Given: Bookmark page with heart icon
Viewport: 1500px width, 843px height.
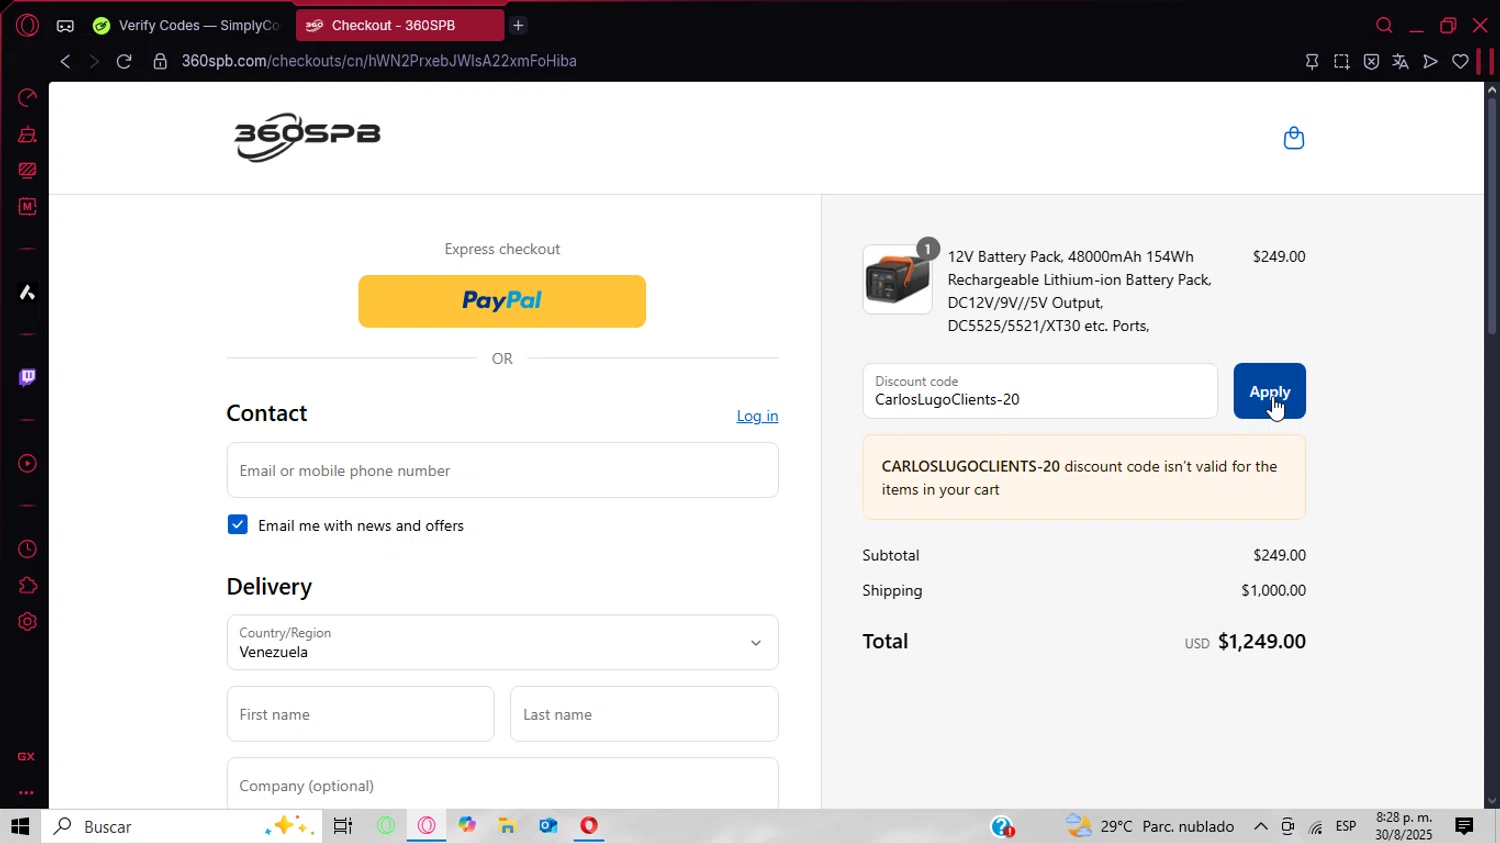Looking at the screenshot, I should (1460, 61).
